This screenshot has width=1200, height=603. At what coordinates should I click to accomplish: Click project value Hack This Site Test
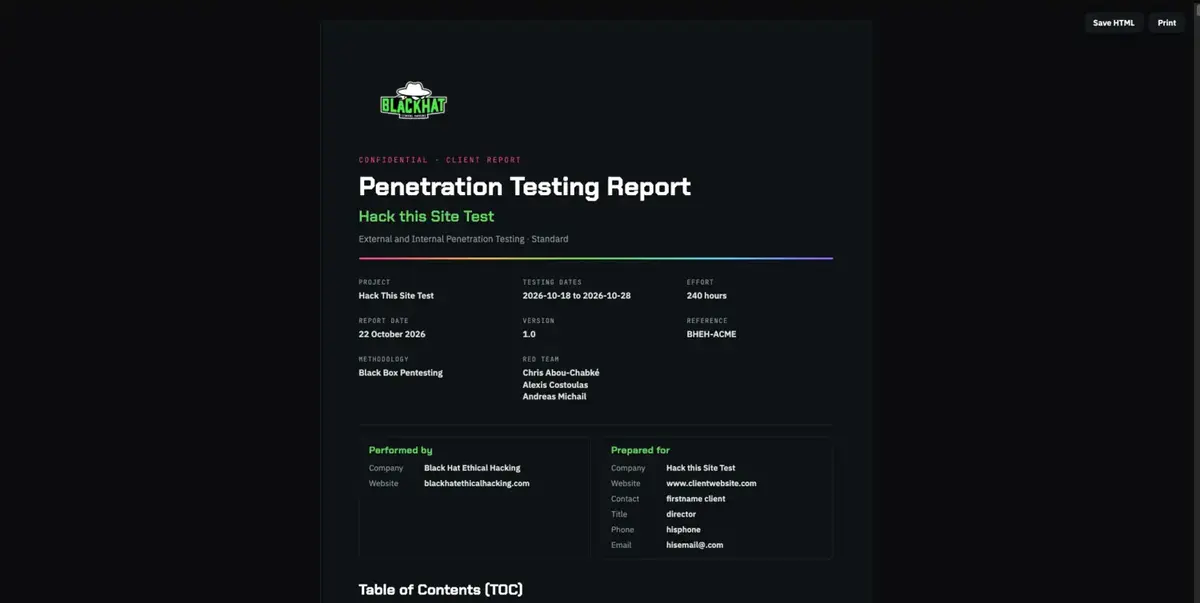click(x=396, y=296)
